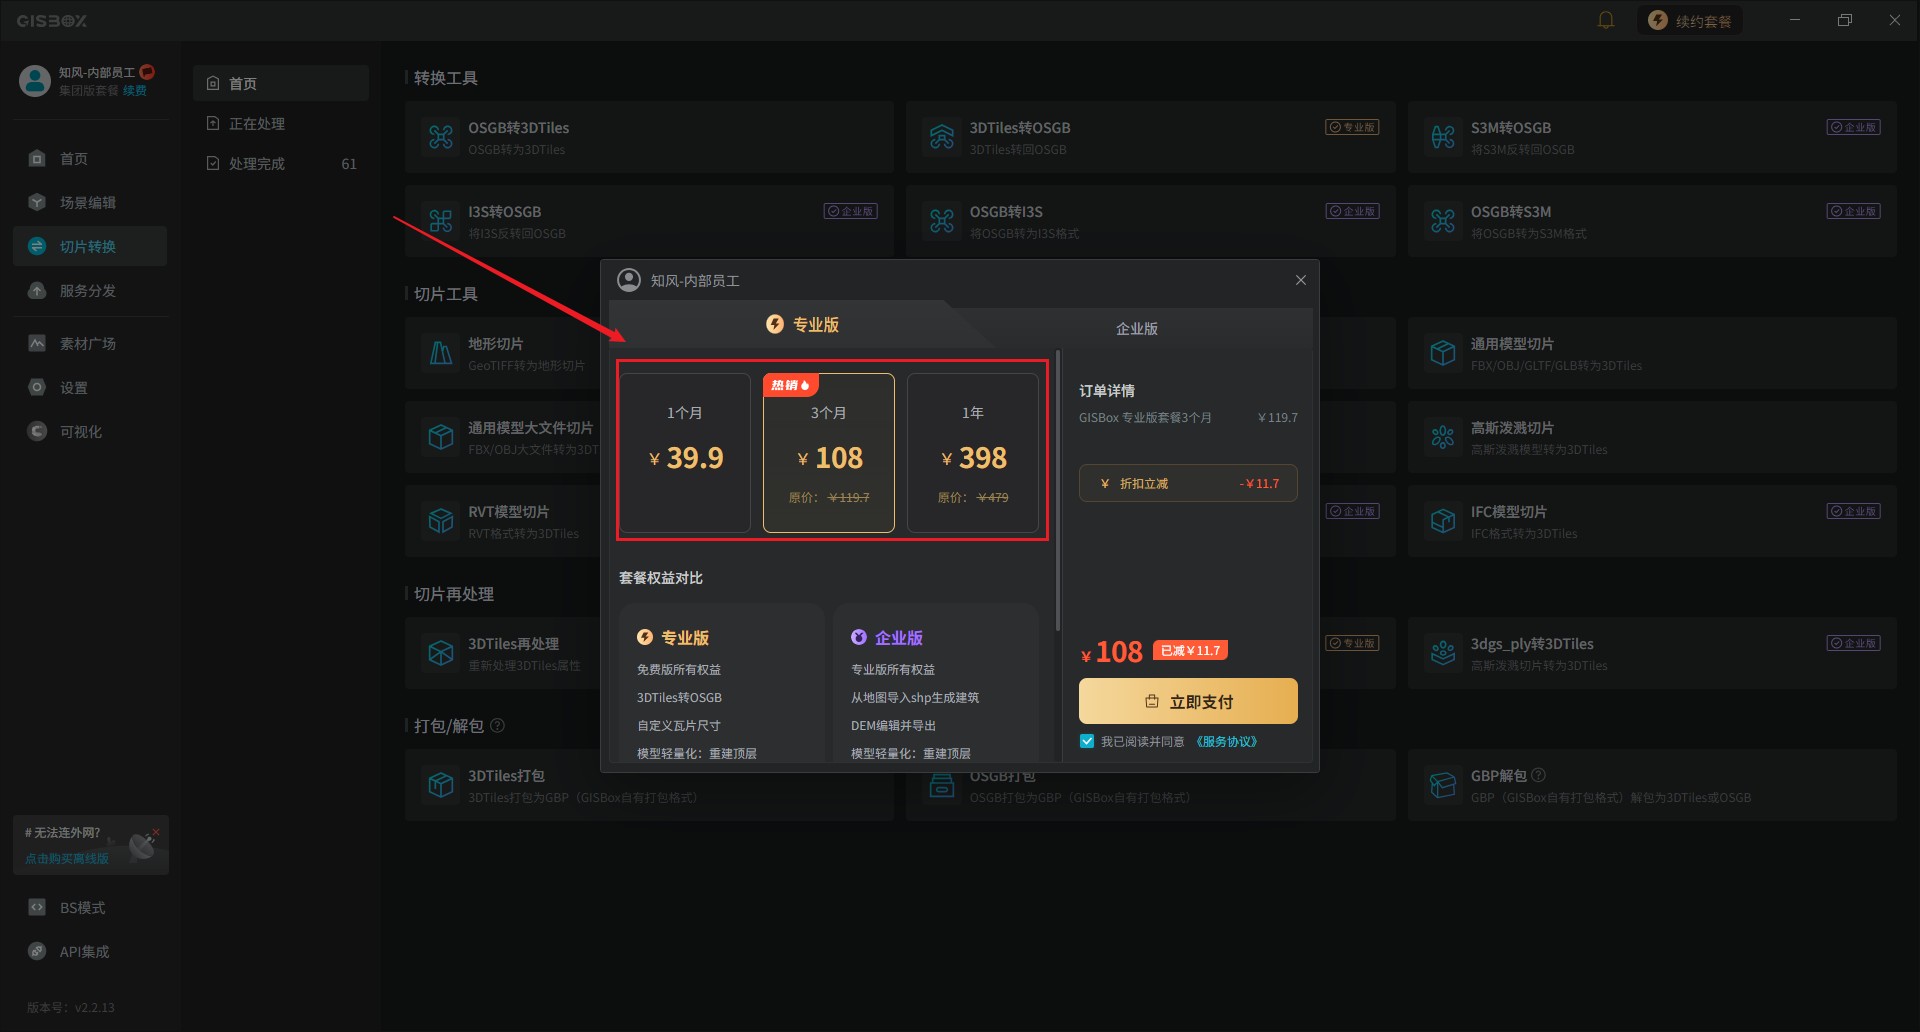Select 切片转换 in the sidebar
The width and height of the screenshot is (1920, 1032).
pyautogui.click(x=90, y=246)
